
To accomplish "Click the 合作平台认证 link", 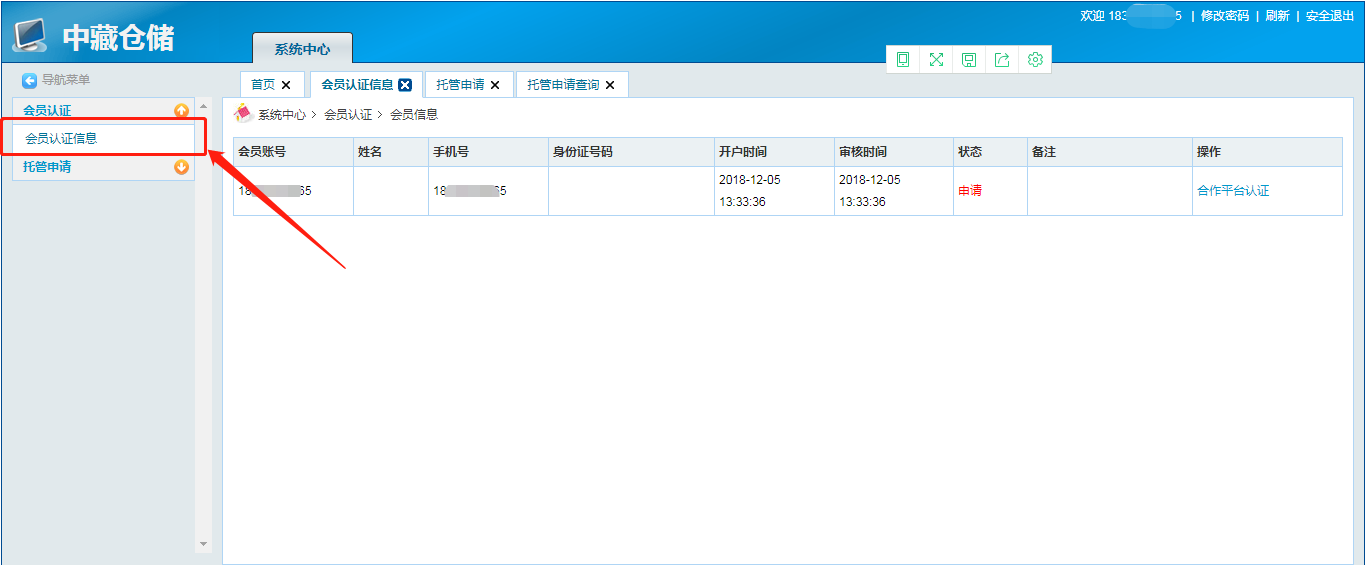I will pyautogui.click(x=1233, y=191).
